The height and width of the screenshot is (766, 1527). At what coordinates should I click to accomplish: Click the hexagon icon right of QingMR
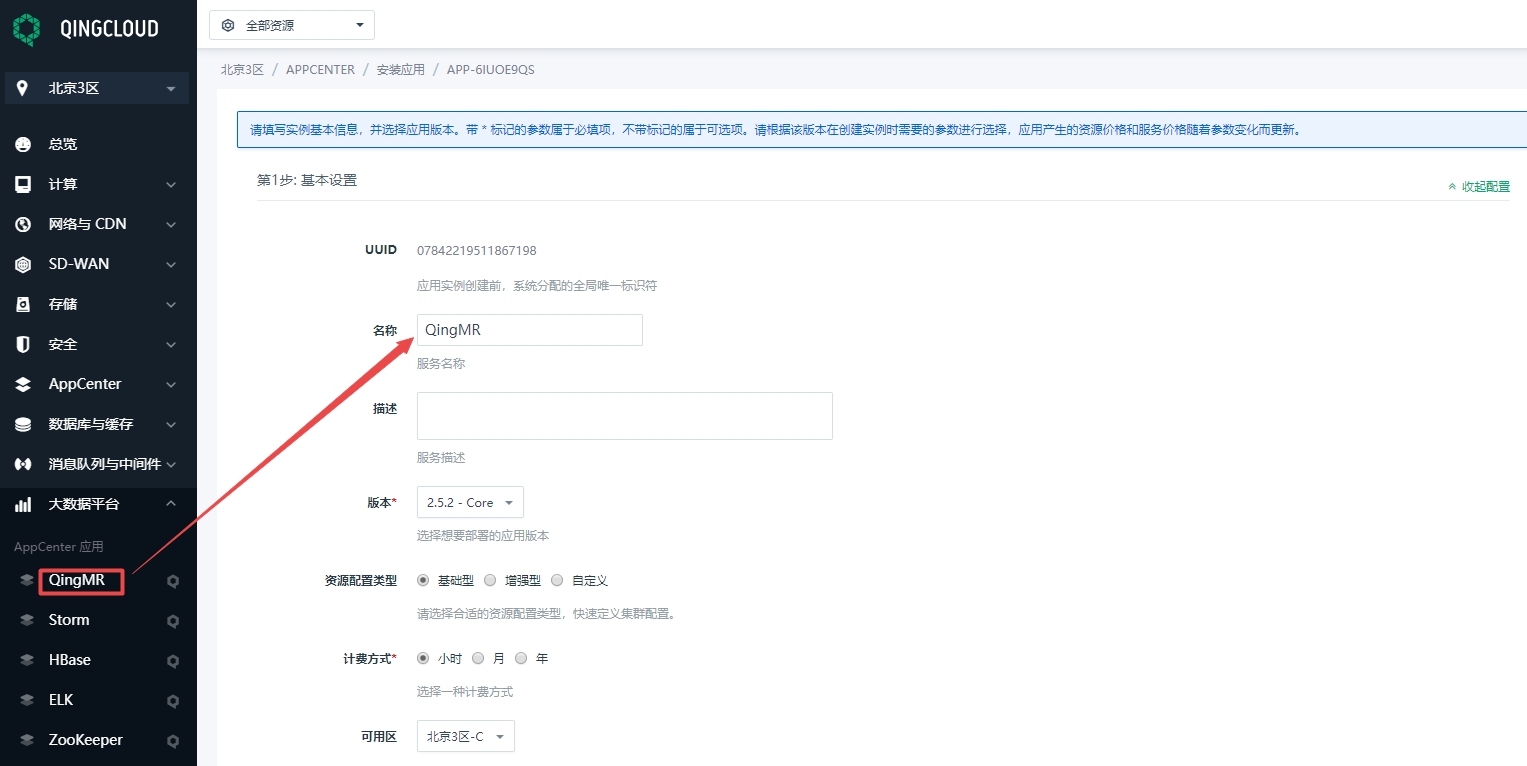pyautogui.click(x=172, y=581)
